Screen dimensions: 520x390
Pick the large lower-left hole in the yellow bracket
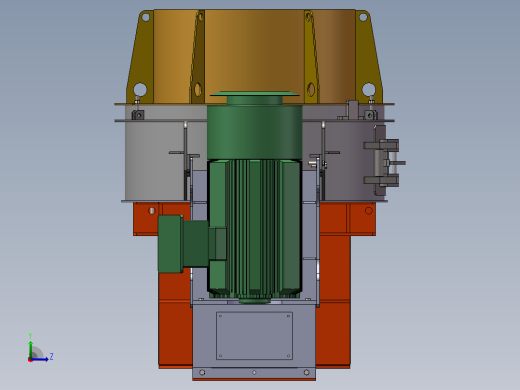click(x=140, y=89)
